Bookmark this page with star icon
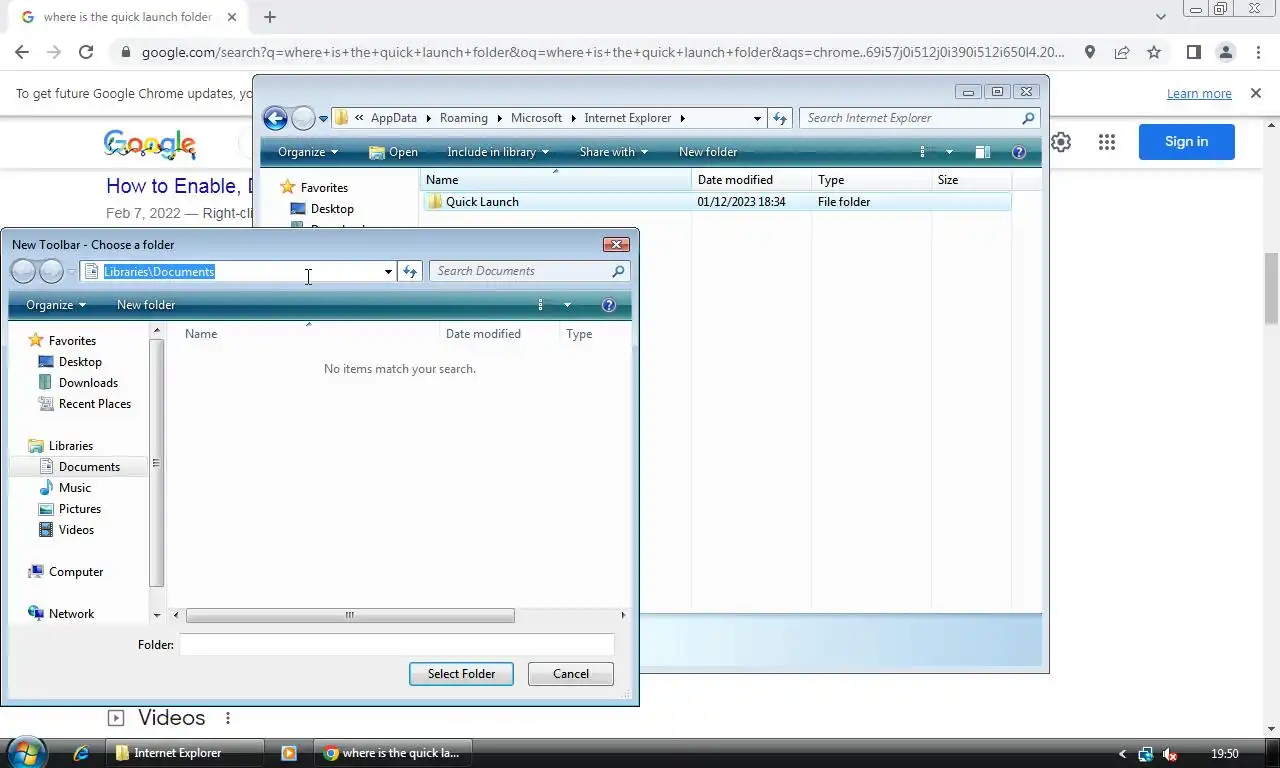The width and height of the screenshot is (1280, 768). [x=1154, y=52]
